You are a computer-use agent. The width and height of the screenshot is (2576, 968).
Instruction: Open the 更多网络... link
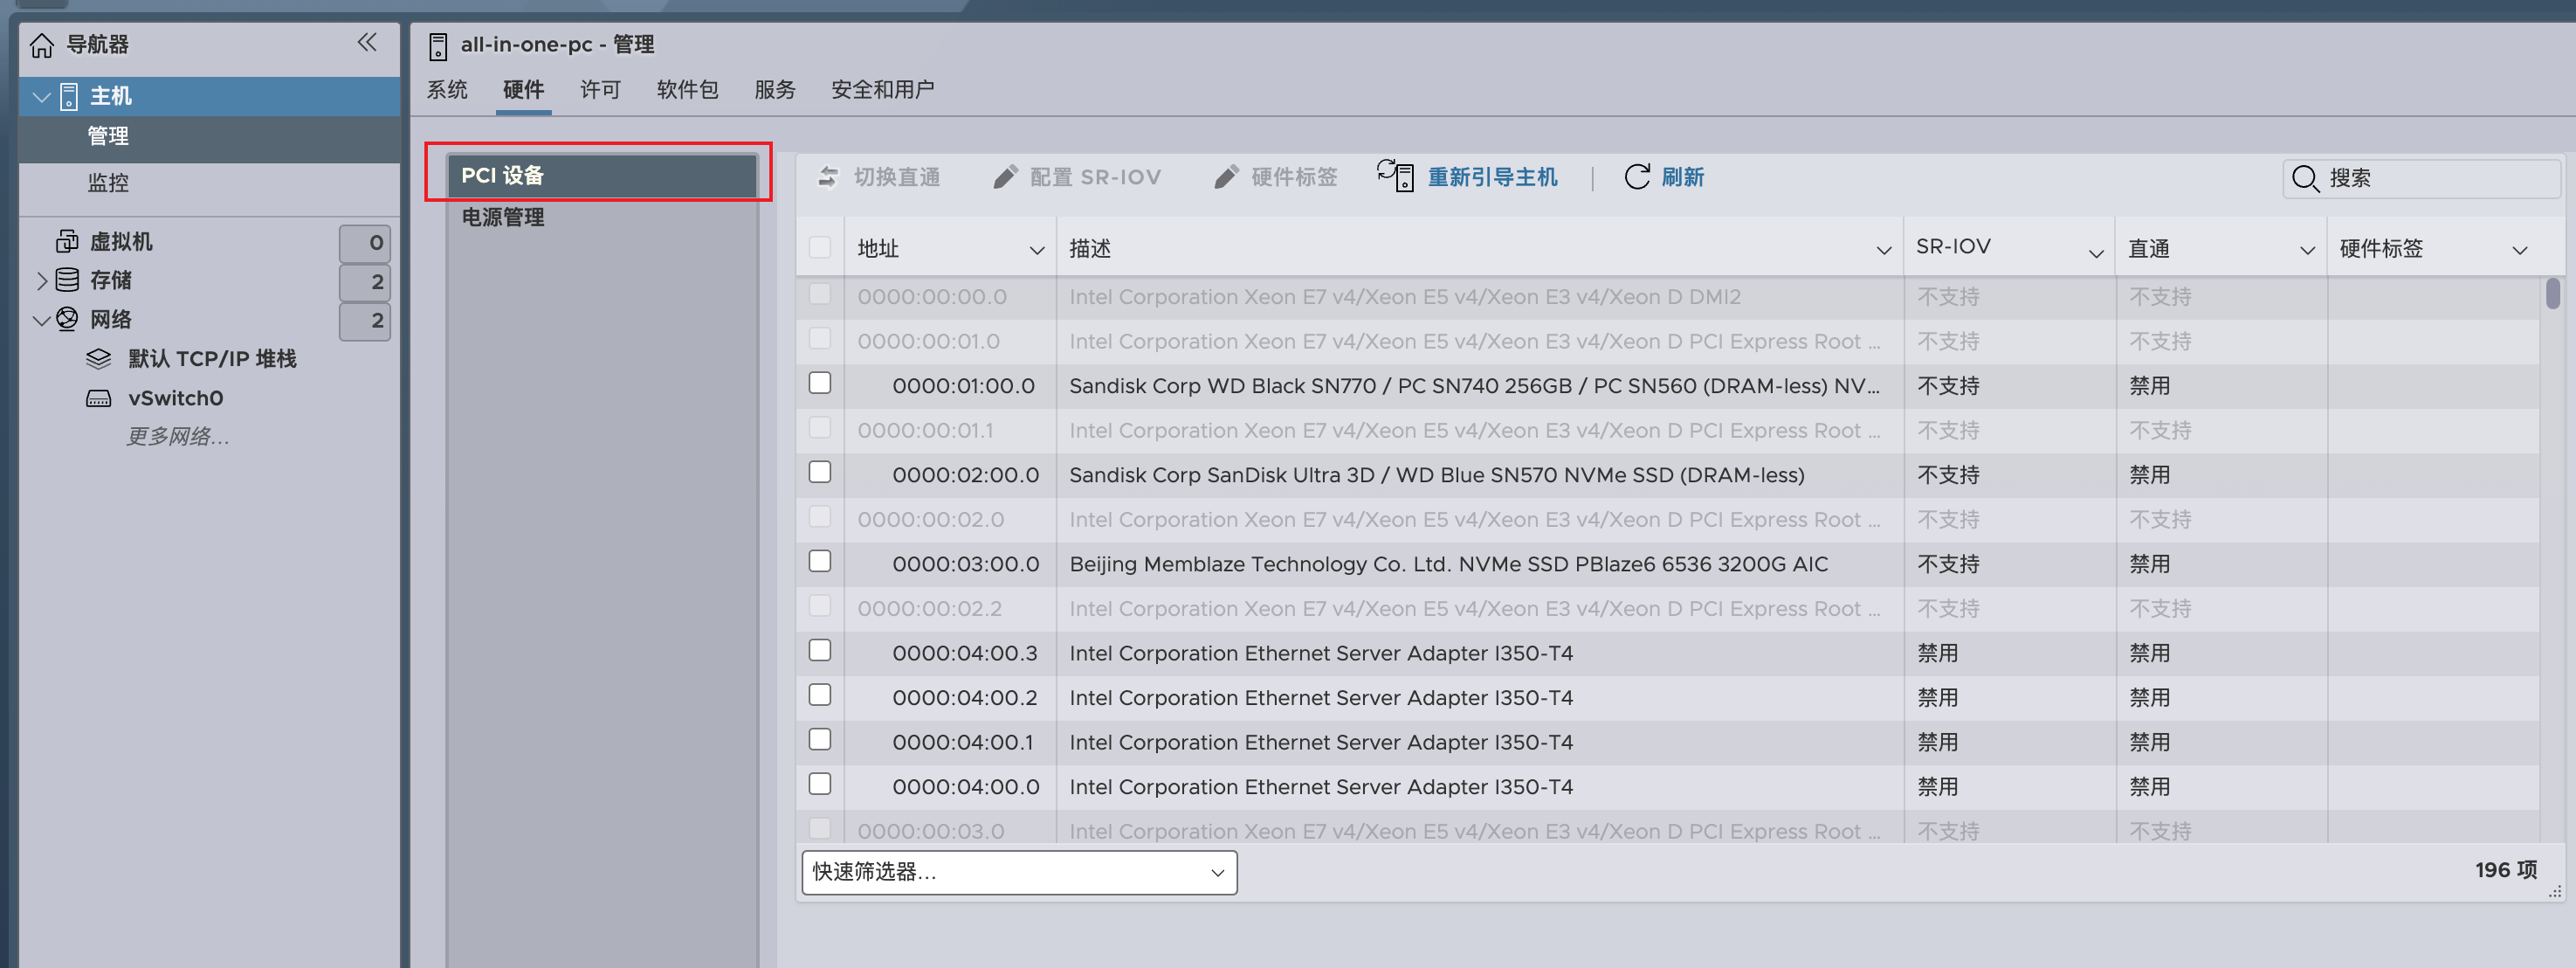[x=178, y=436]
